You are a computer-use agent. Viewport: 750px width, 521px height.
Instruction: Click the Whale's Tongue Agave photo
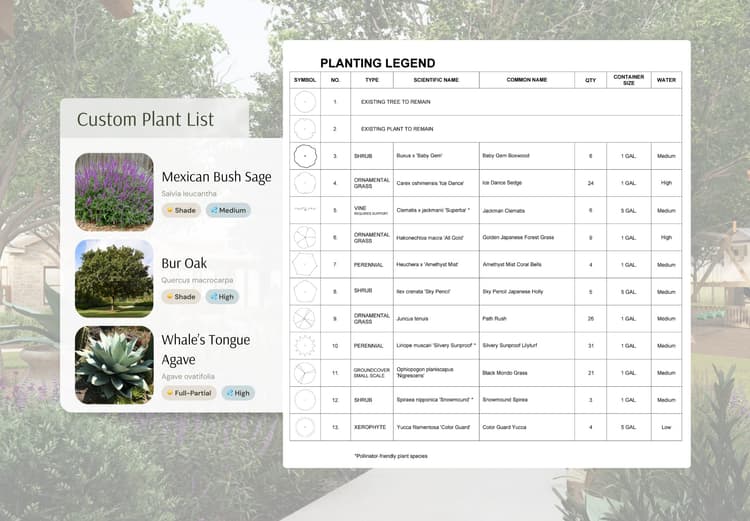pyautogui.click(x=114, y=365)
